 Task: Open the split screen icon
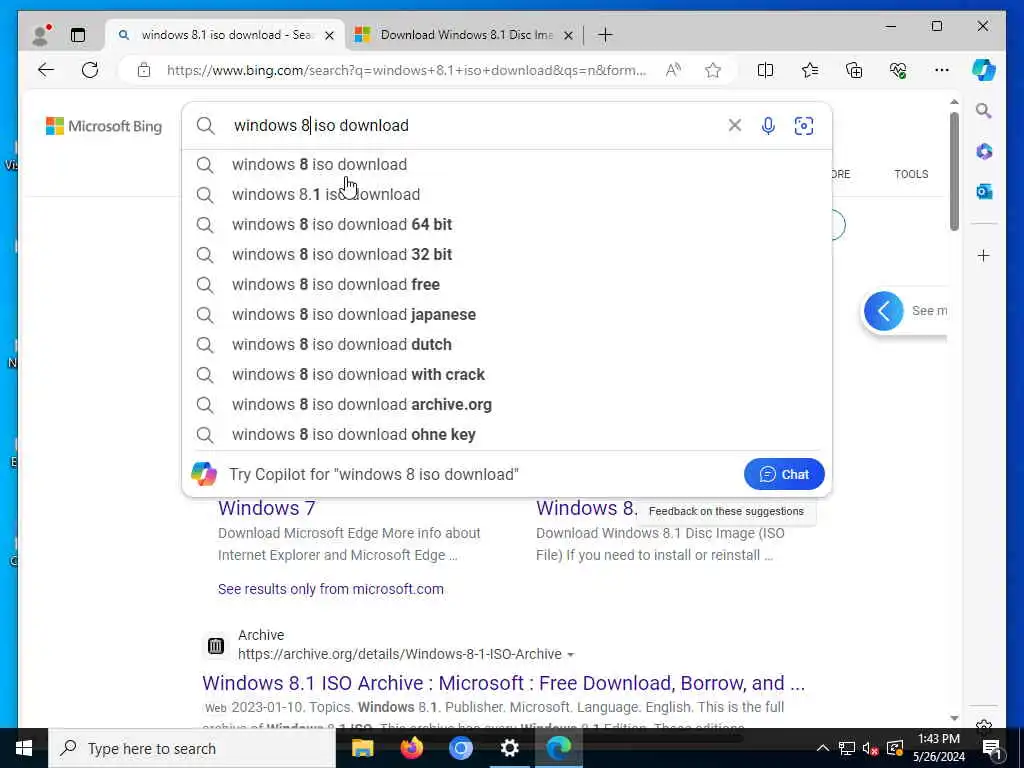[x=765, y=70]
